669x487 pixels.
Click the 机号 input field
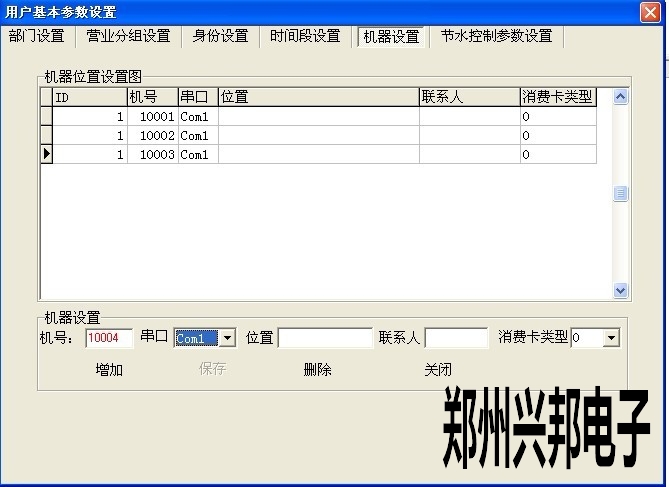click(109, 338)
